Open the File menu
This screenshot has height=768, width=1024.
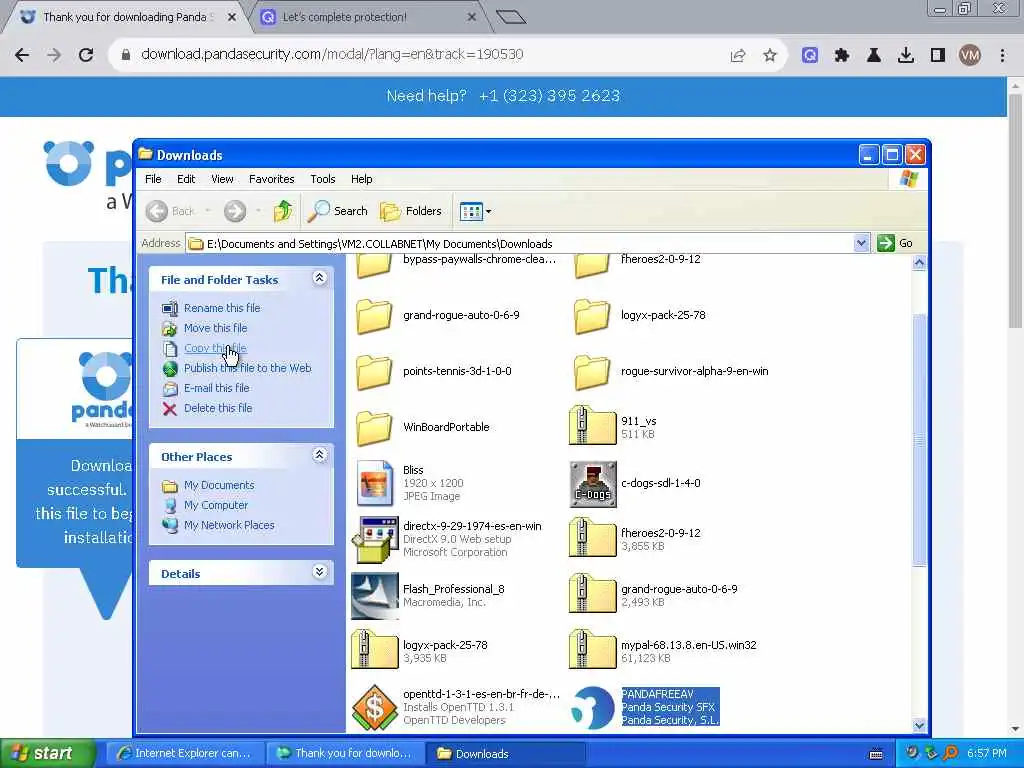[153, 179]
